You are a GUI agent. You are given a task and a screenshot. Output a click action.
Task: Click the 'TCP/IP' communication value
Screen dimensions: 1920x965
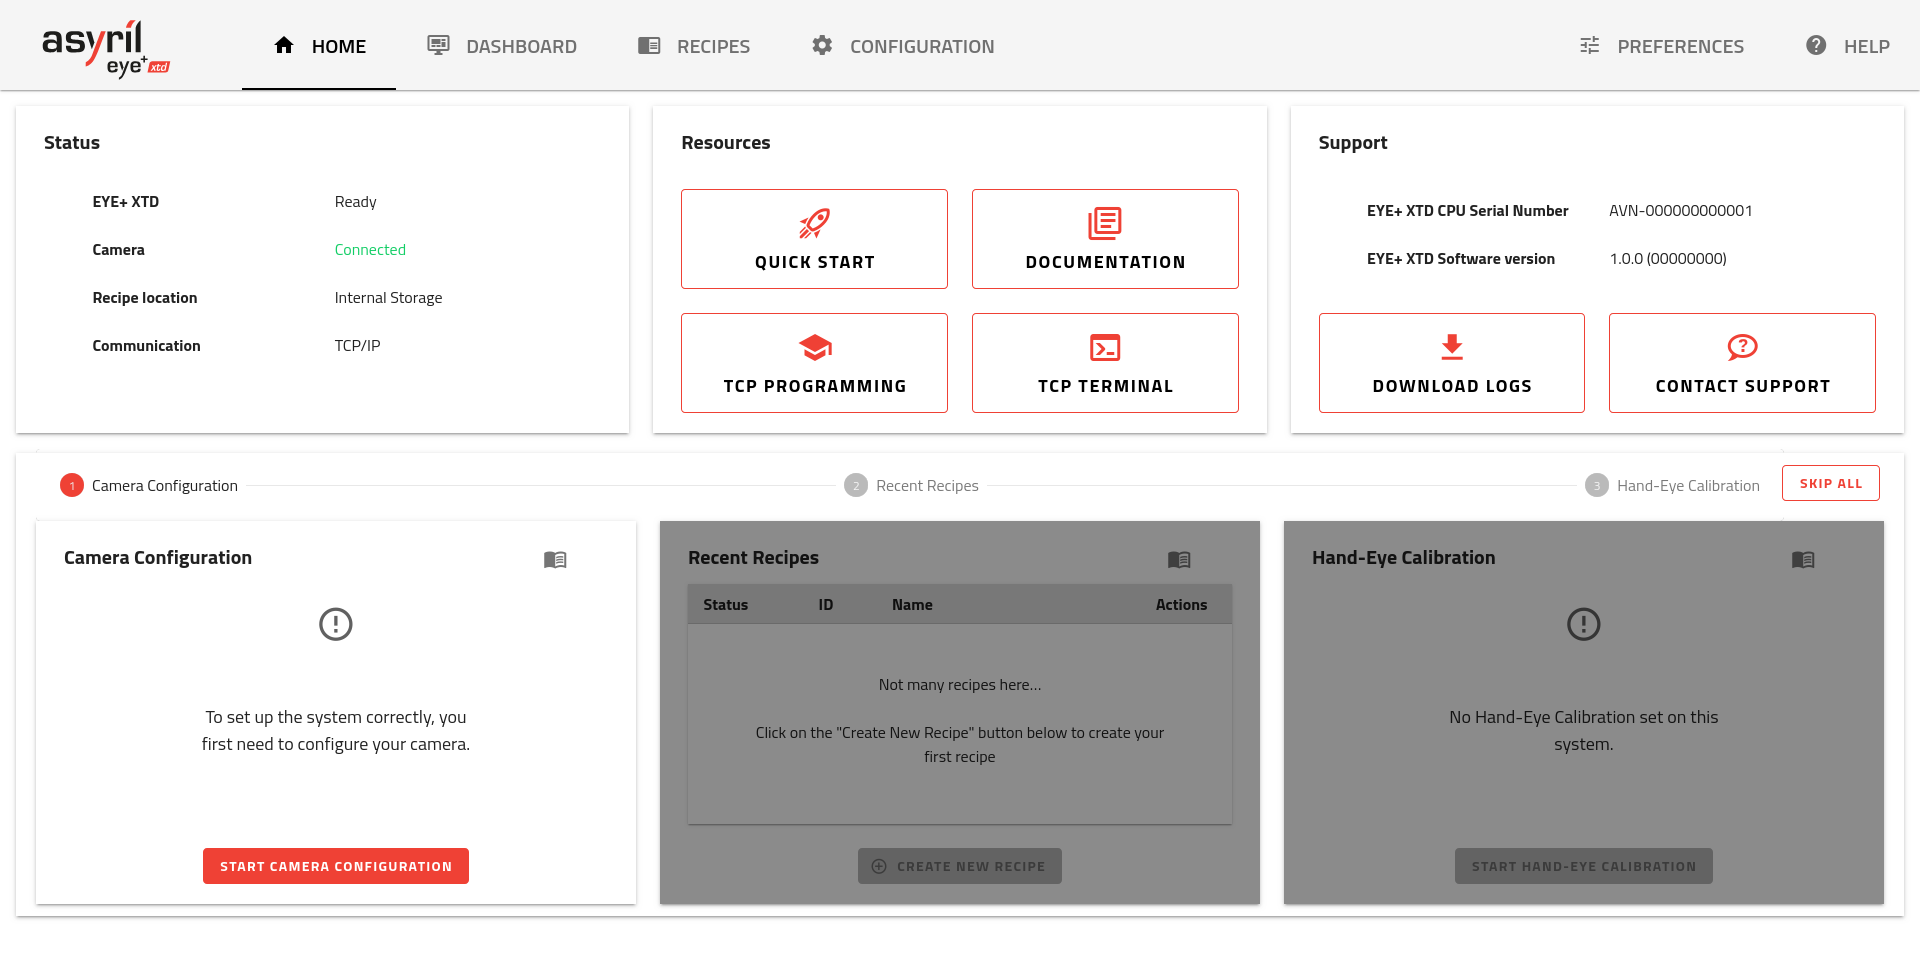pyautogui.click(x=357, y=346)
